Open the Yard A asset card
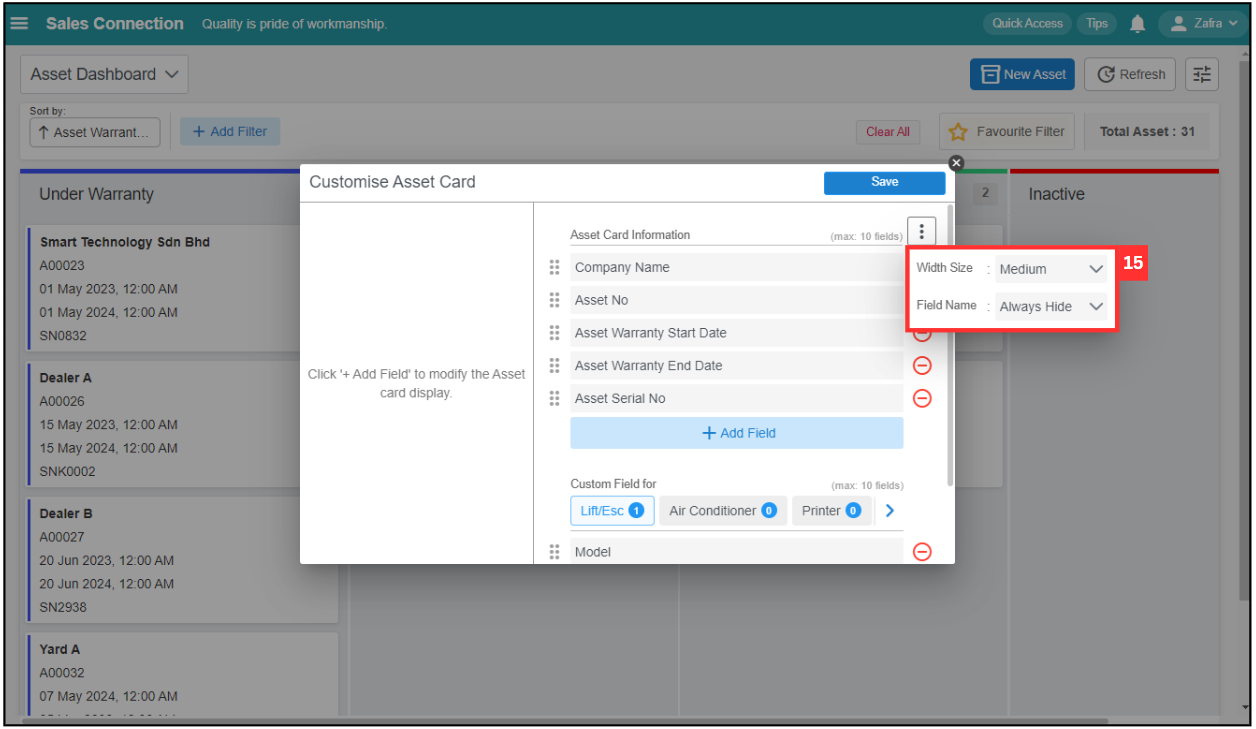The width and height of the screenshot is (1256, 729). coord(183,675)
